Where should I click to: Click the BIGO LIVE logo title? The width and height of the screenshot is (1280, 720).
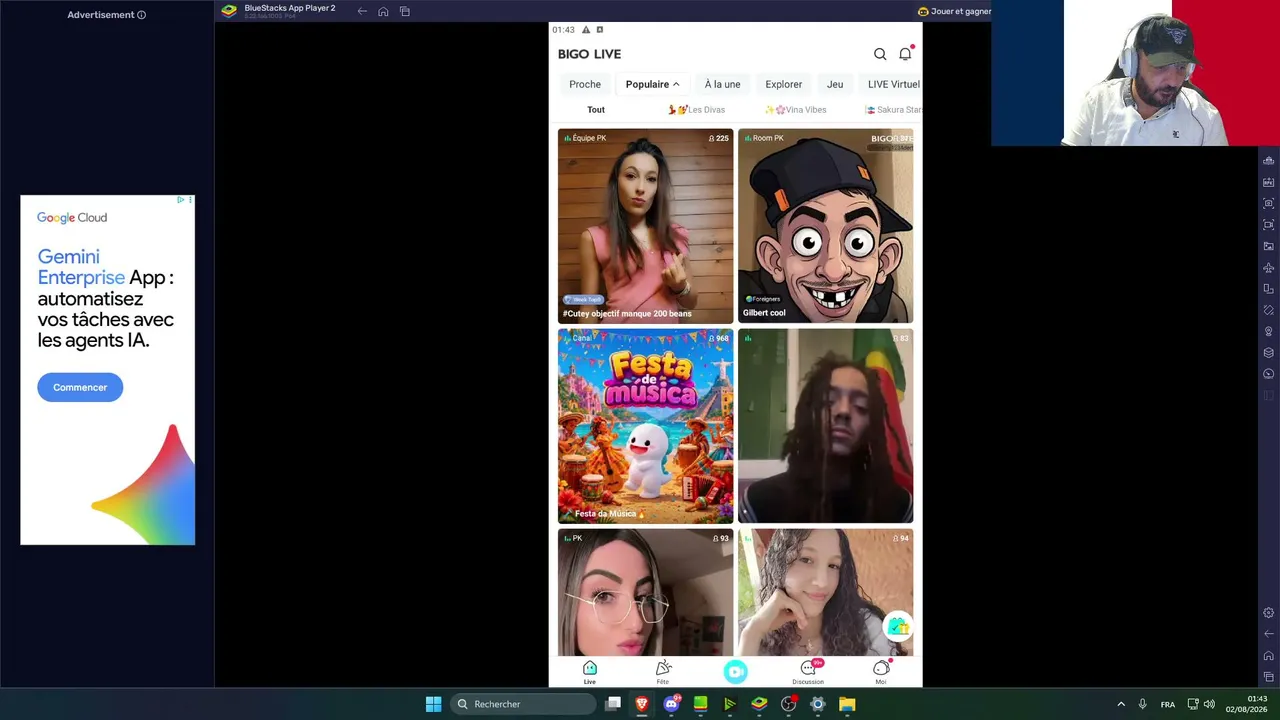590,54
